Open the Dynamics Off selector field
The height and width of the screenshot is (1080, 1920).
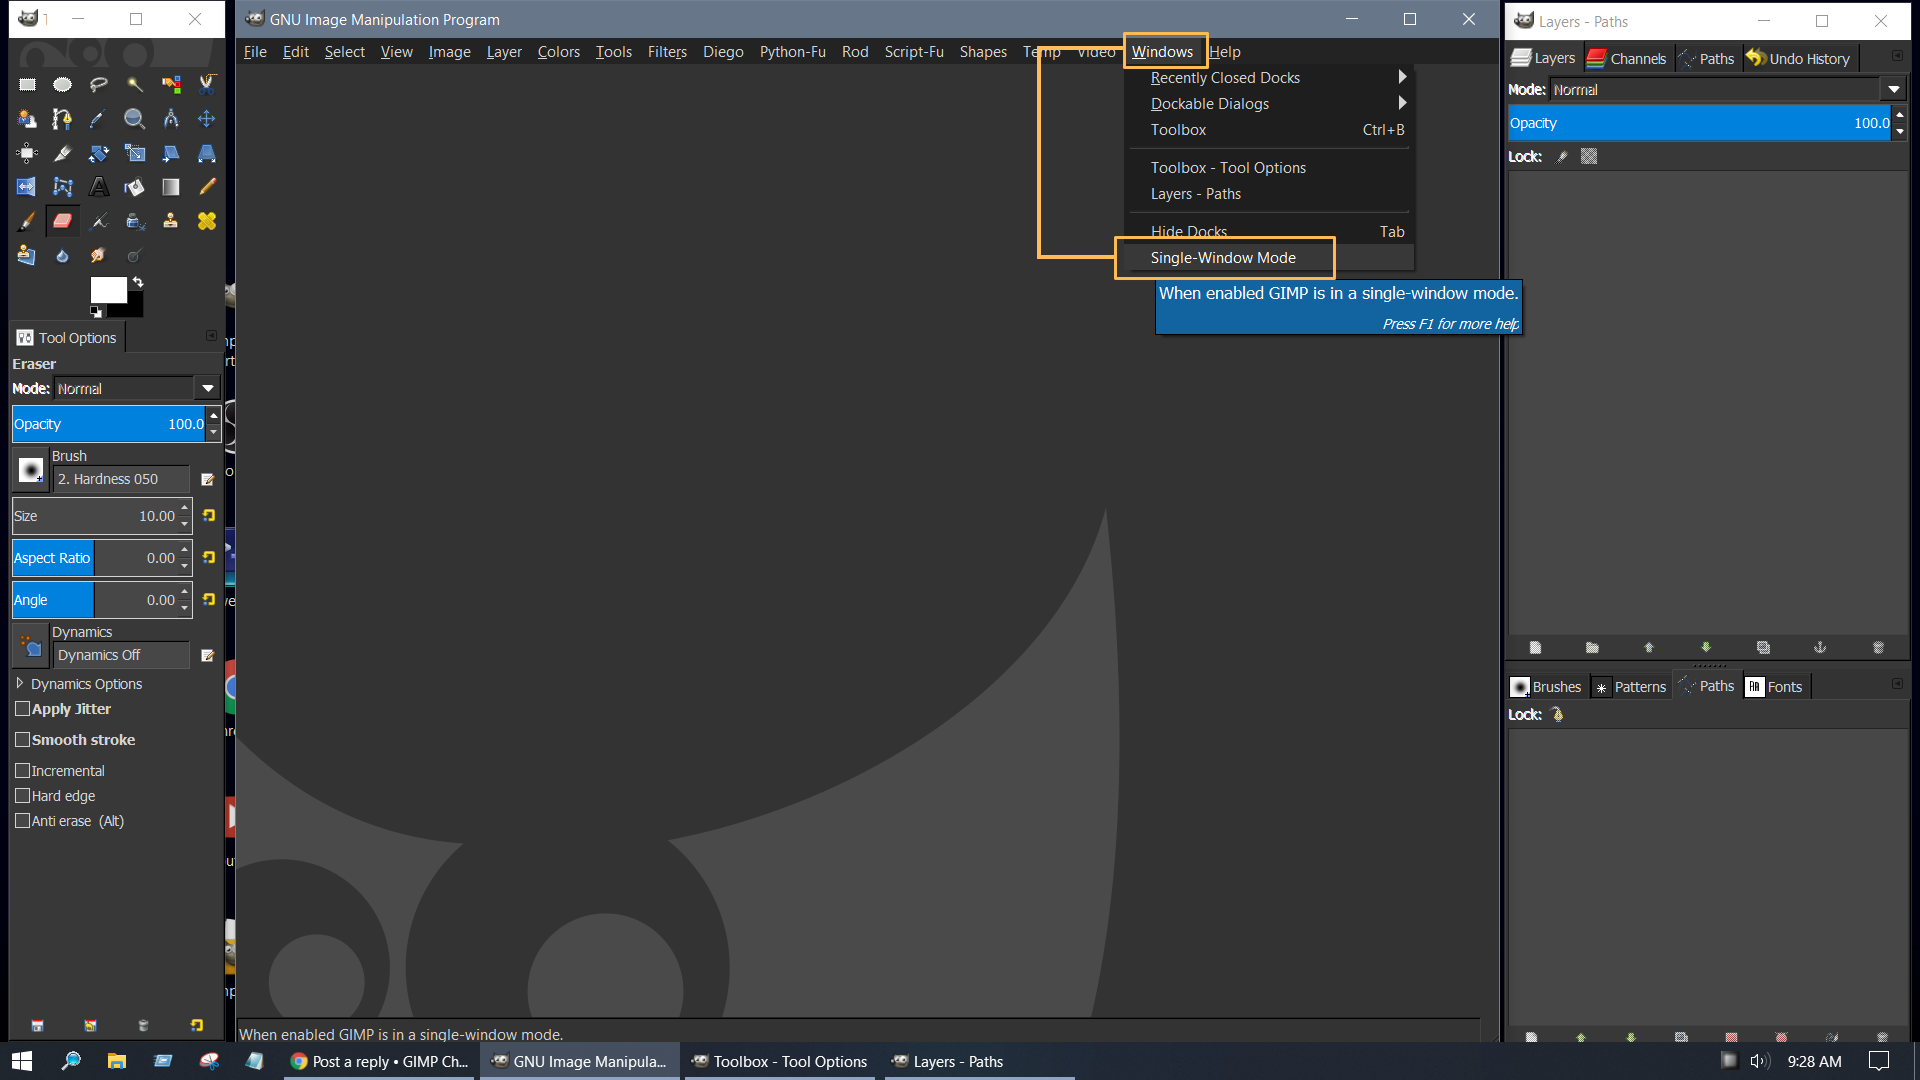121,656
